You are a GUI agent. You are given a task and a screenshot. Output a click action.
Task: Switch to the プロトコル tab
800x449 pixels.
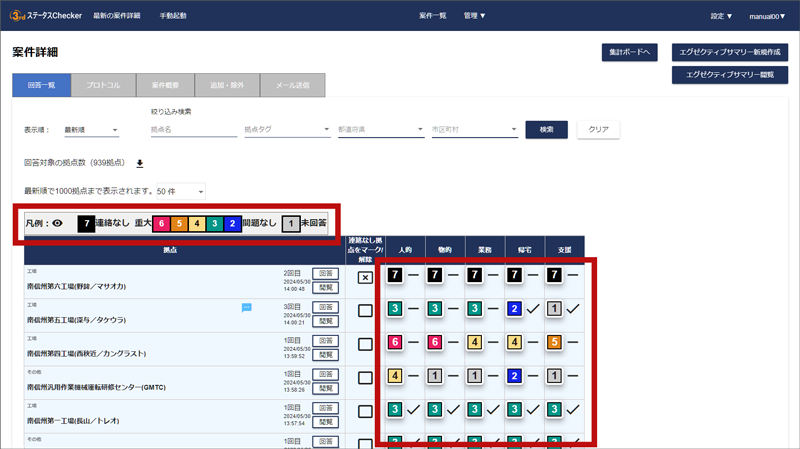103,86
